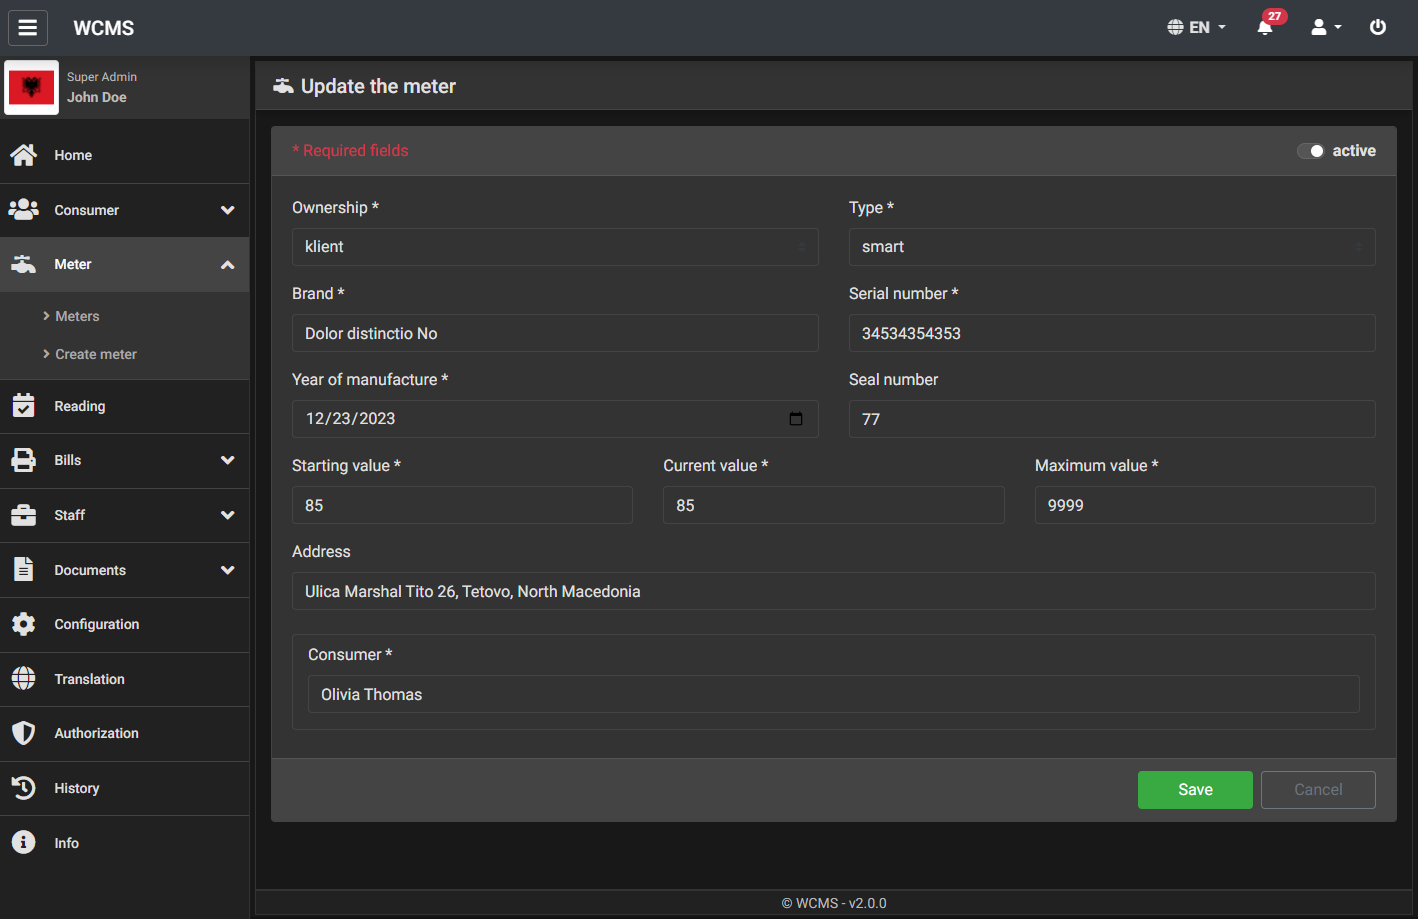Open the History menu item
This screenshot has width=1418, height=919.
coord(124,788)
